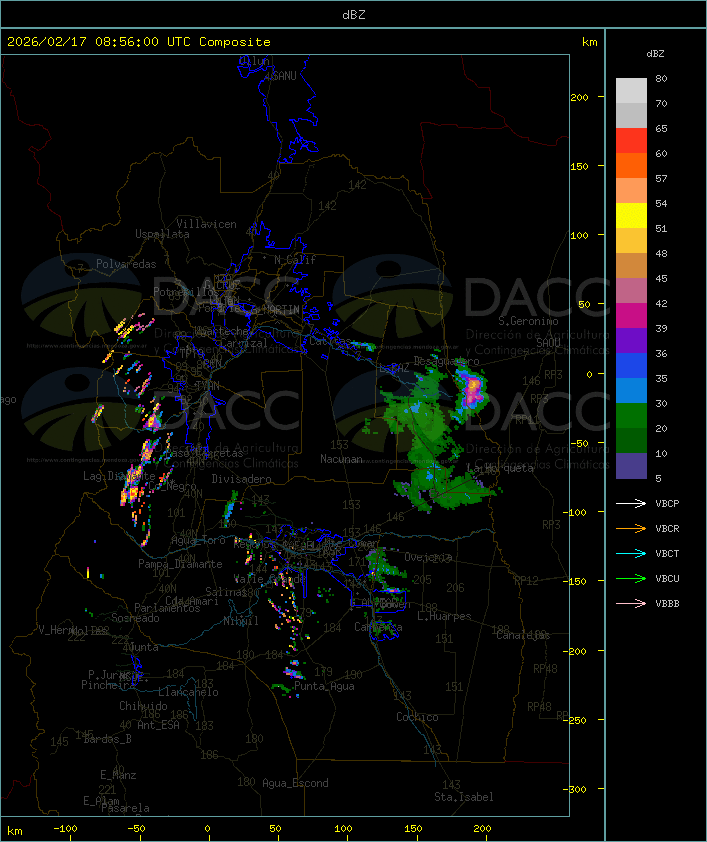
Task: Click the S.Geronimo place label
Action: click(528, 321)
